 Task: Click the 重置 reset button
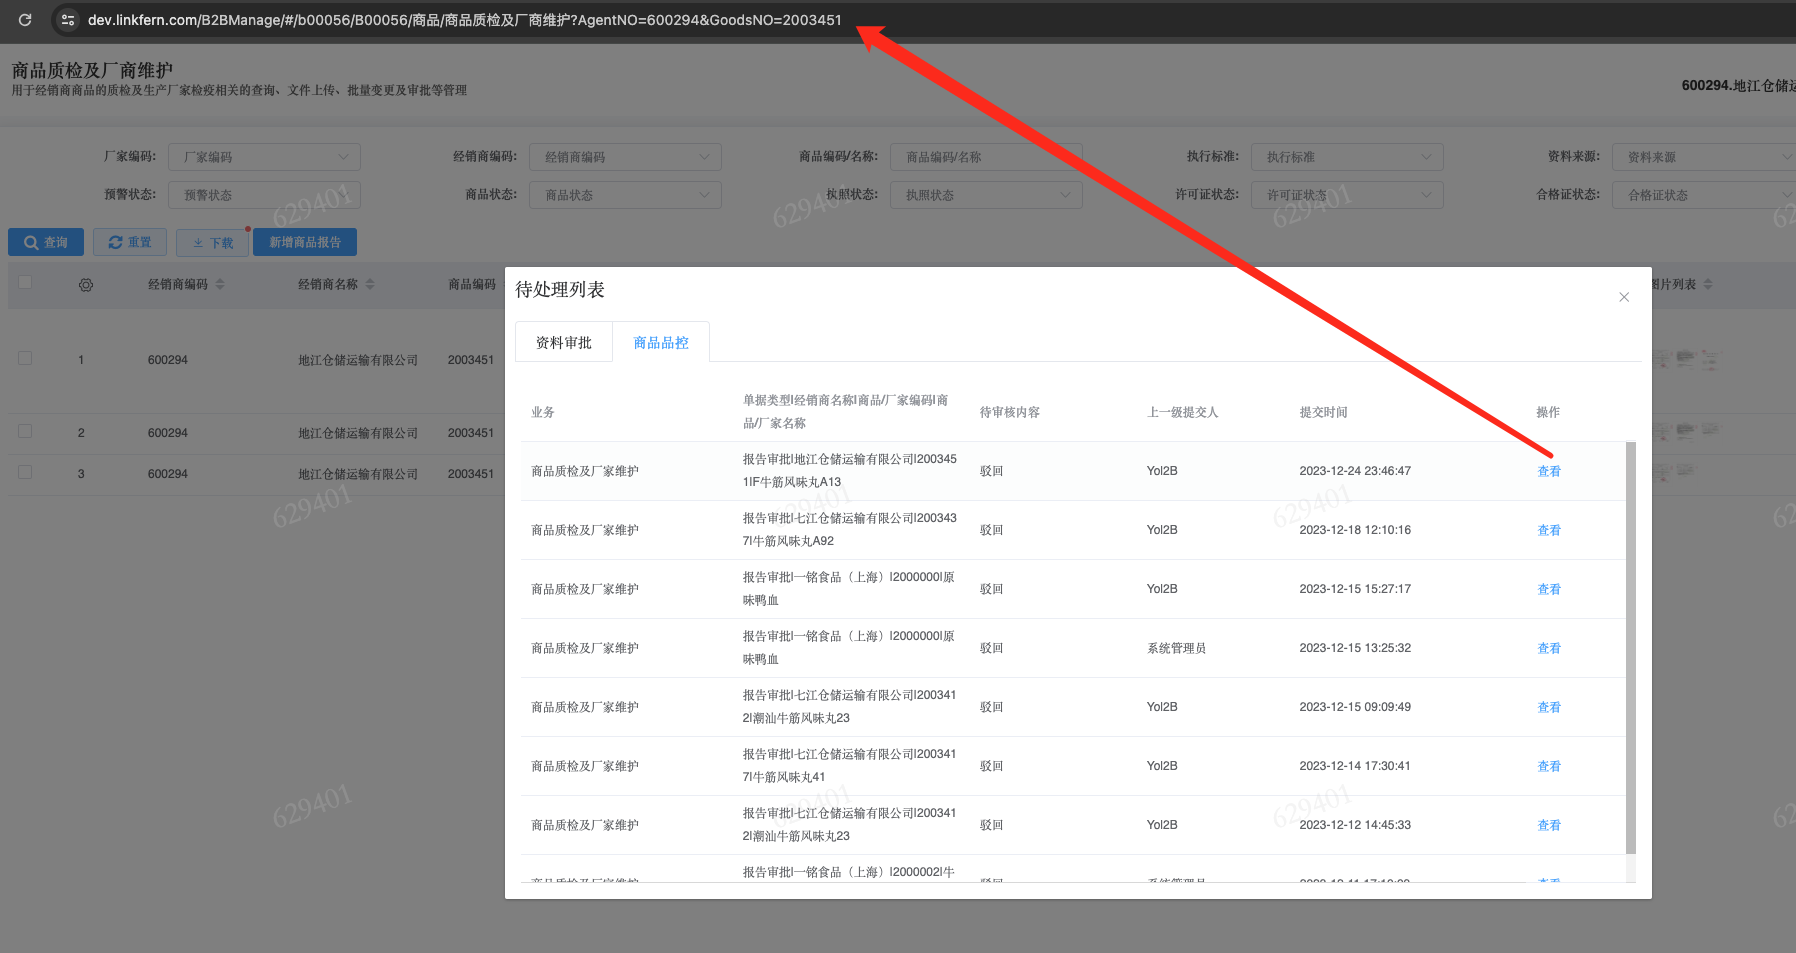[x=130, y=242]
